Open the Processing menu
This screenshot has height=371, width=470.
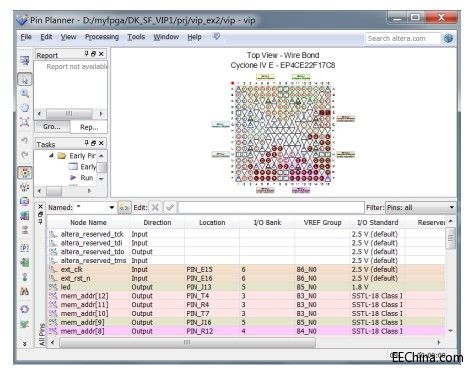(x=102, y=37)
